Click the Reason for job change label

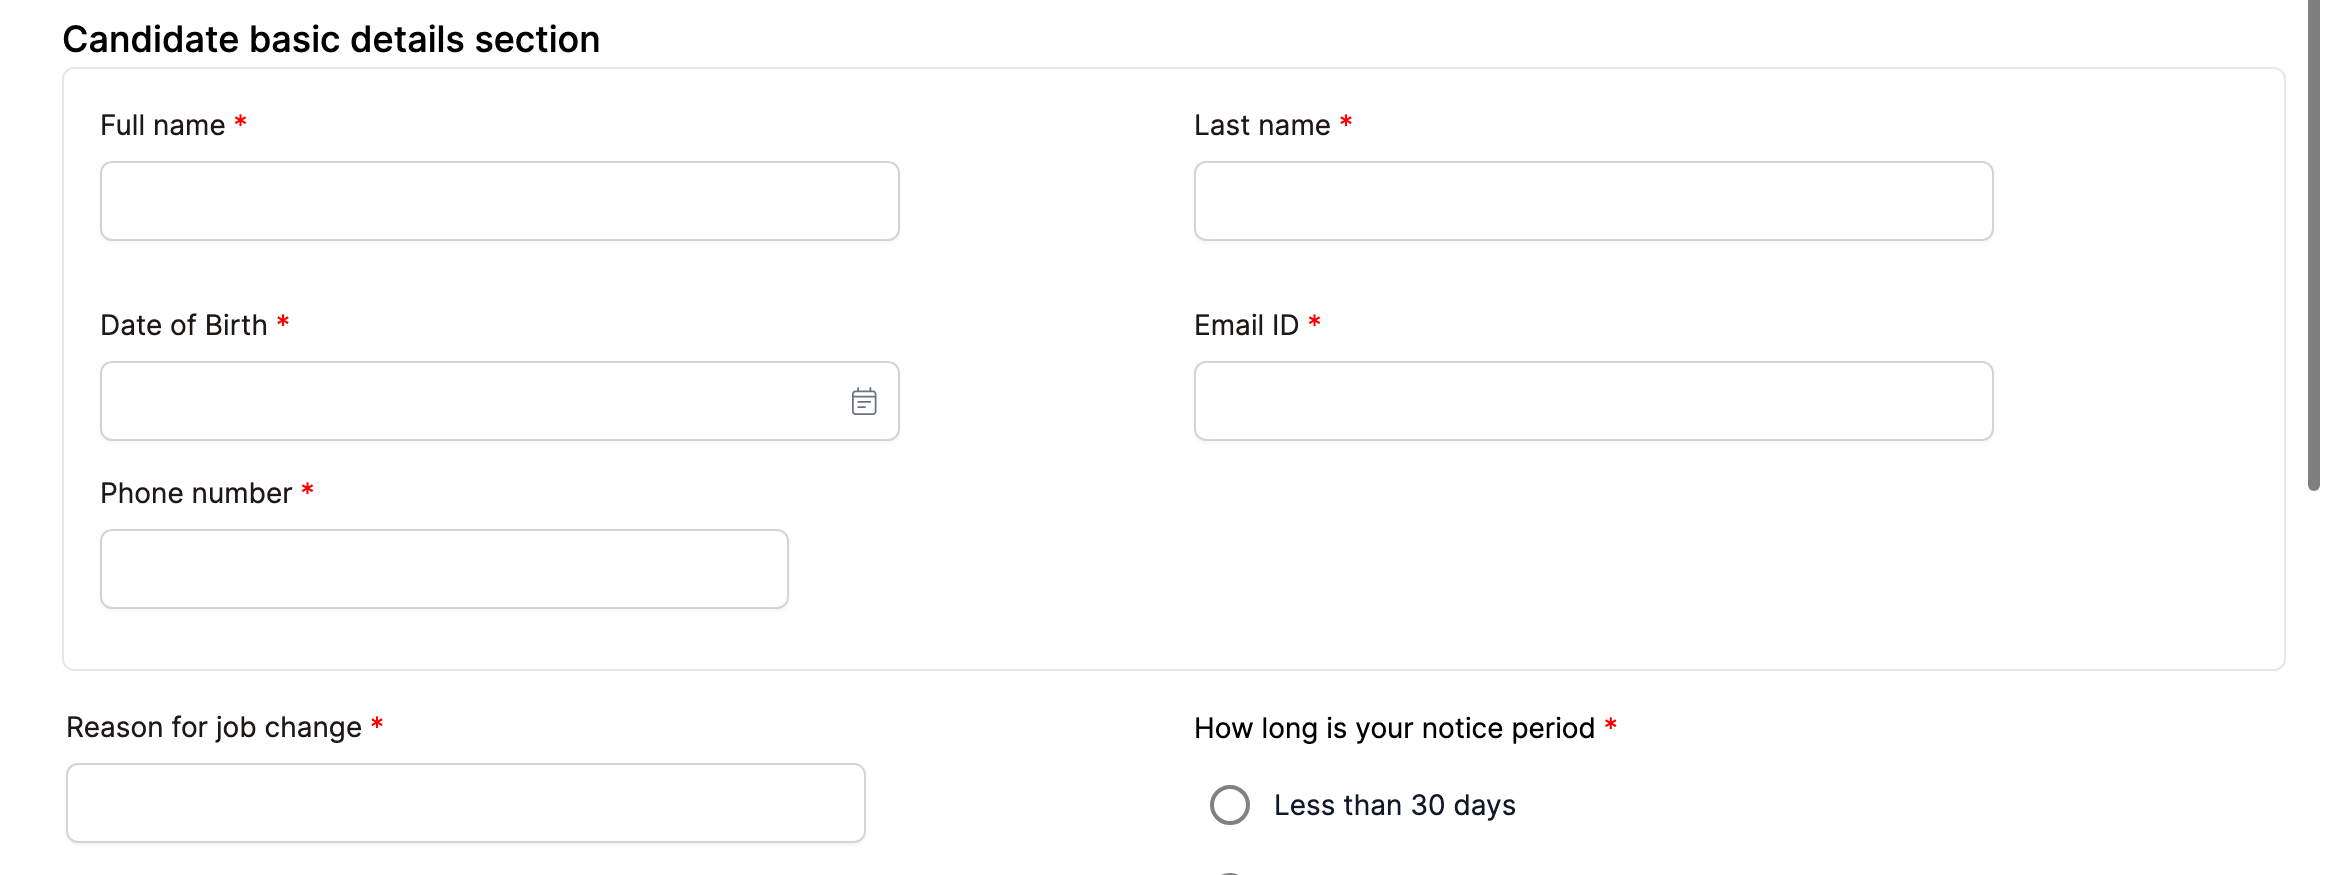[214, 727]
